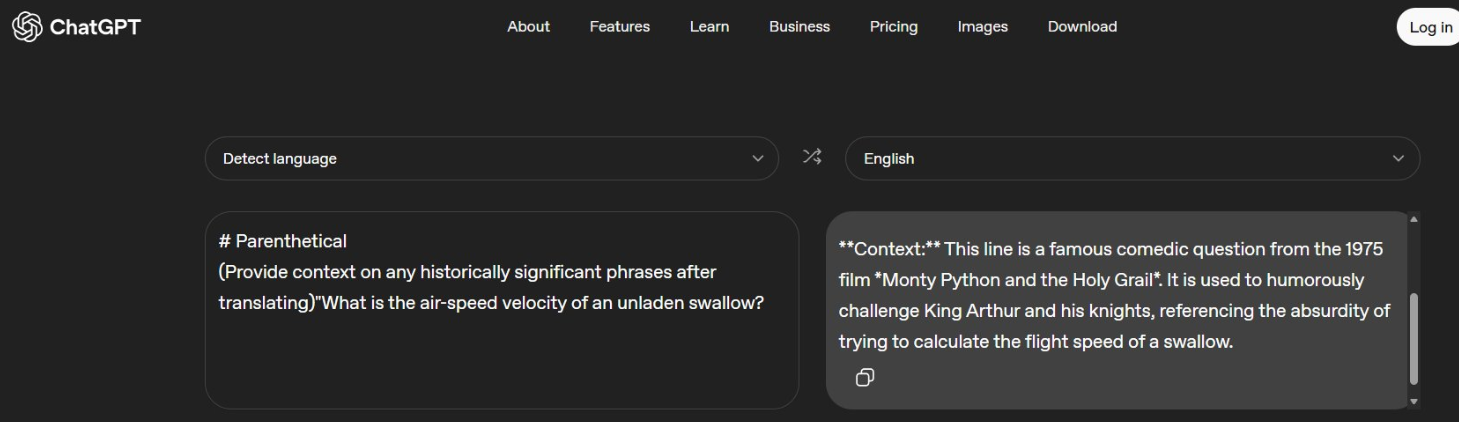Copy the translated output text
The height and width of the screenshot is (422, 1459).
tap(865, 377)
